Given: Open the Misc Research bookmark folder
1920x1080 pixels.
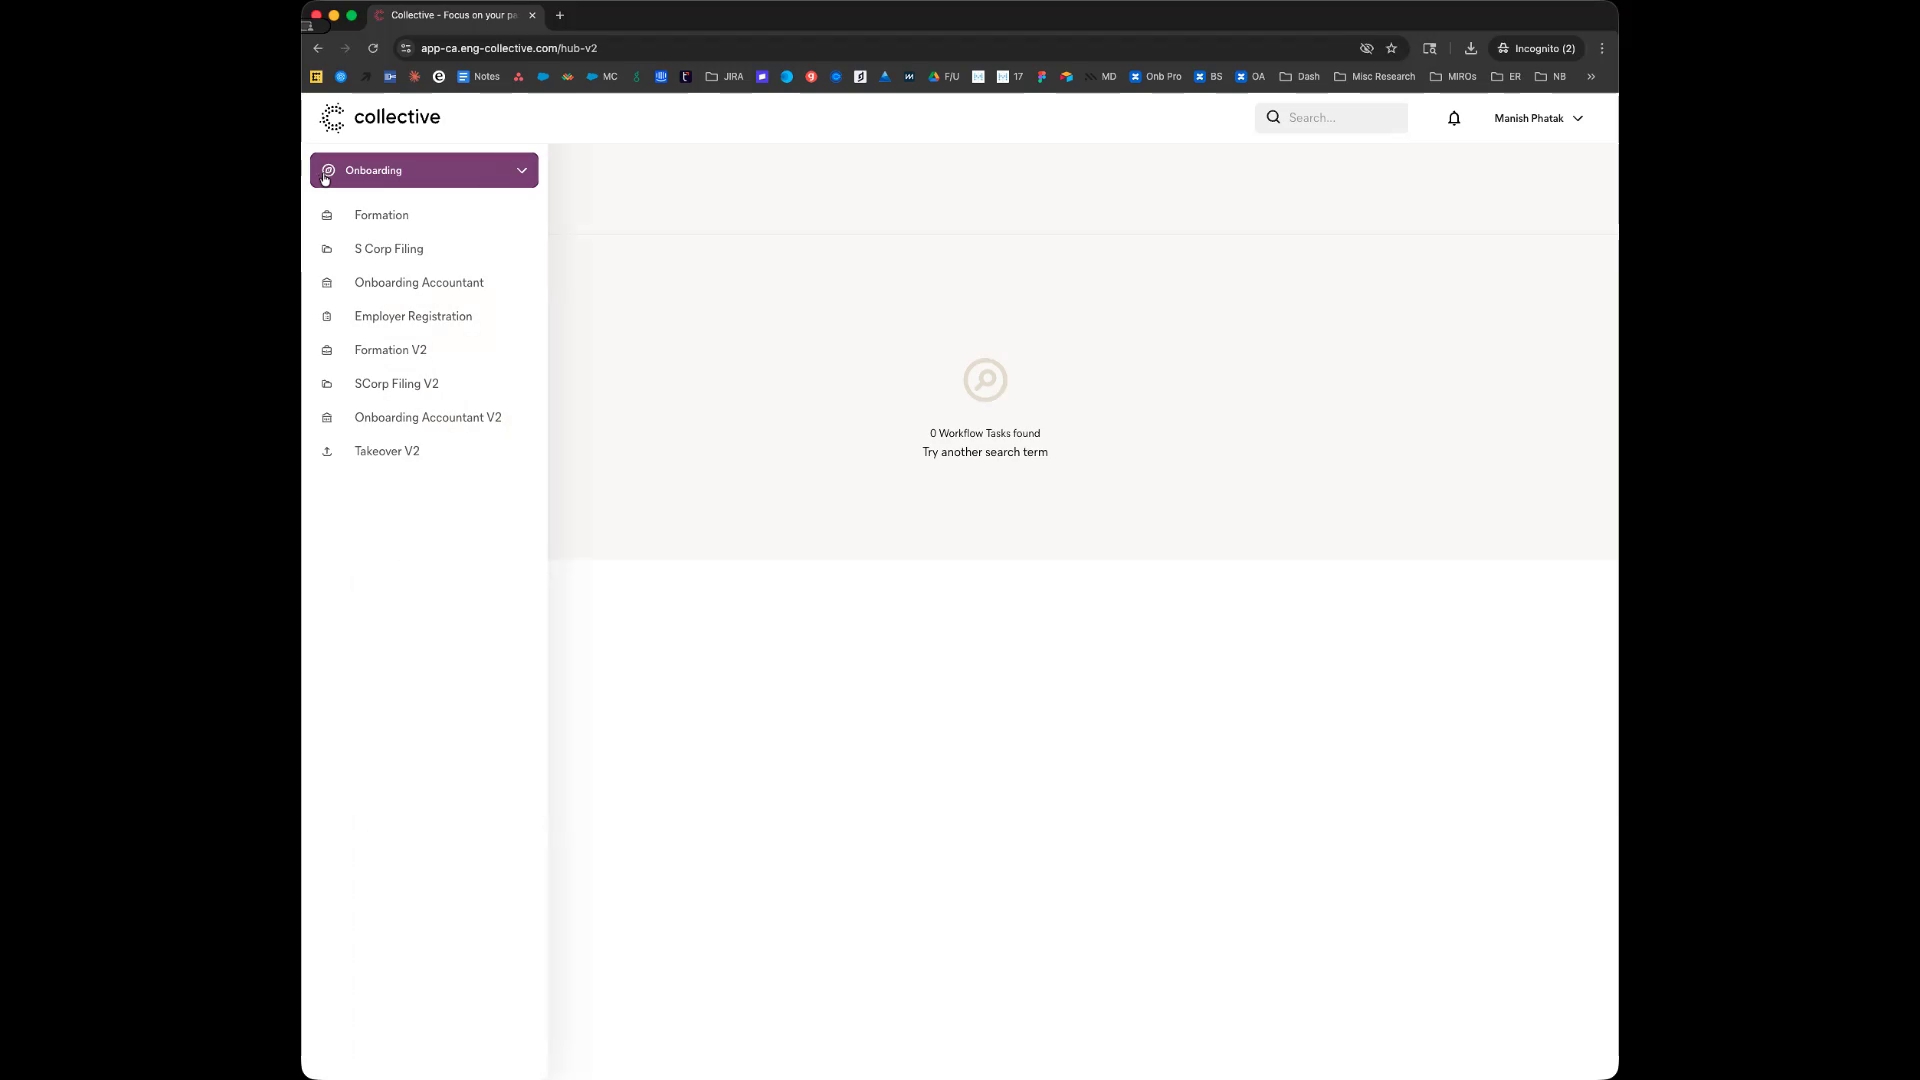Looking at the screenshot, I should 1375,77.
